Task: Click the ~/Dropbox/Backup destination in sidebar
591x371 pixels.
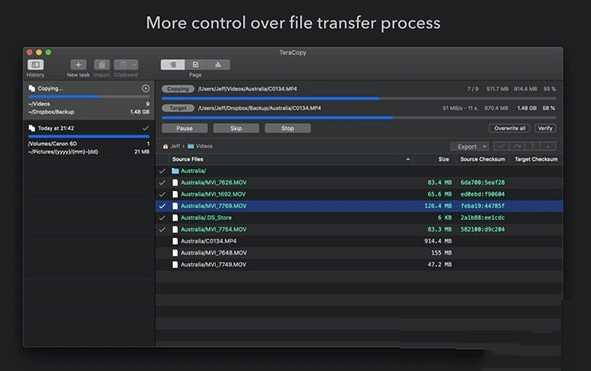Action: (x=51, y=112)
